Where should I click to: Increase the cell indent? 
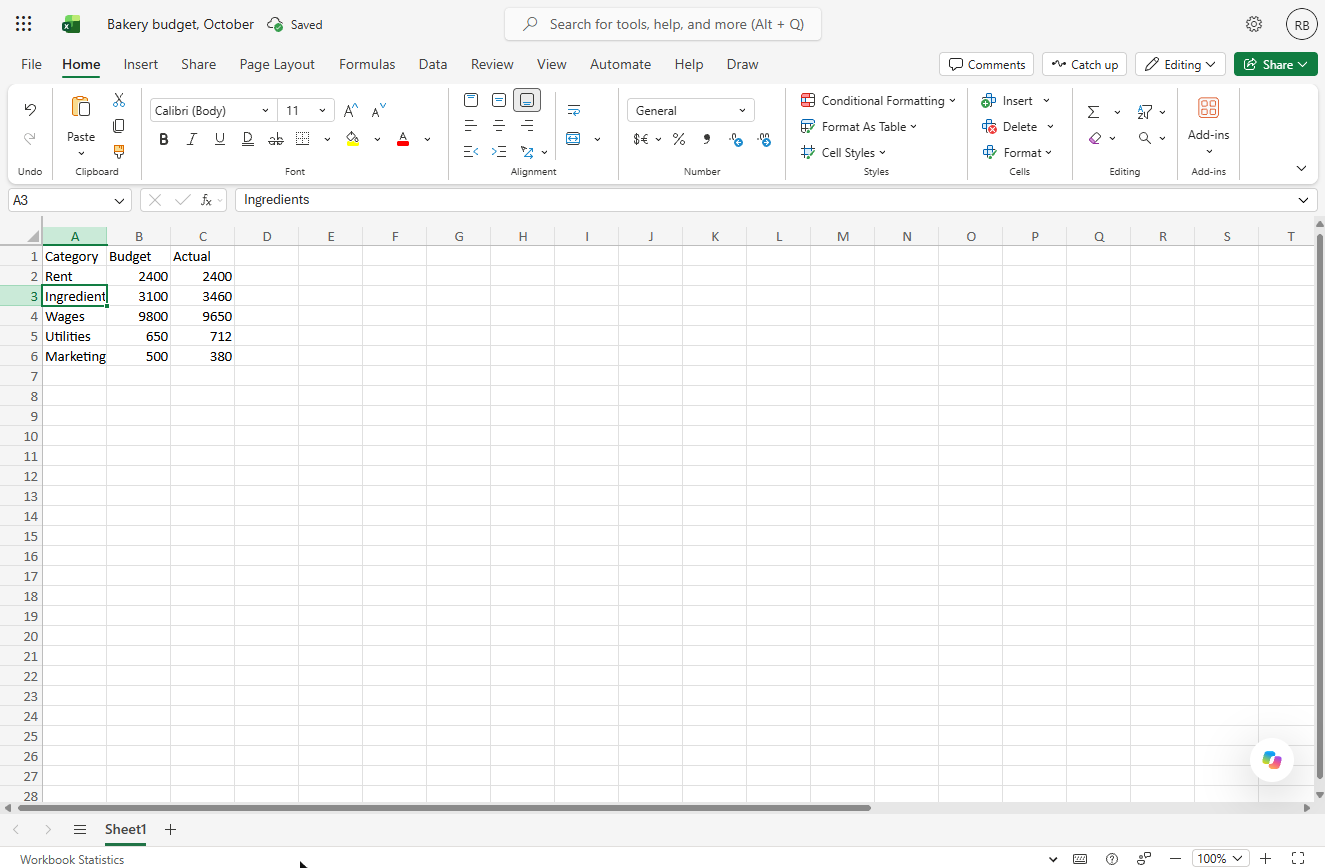pos(499,152)
